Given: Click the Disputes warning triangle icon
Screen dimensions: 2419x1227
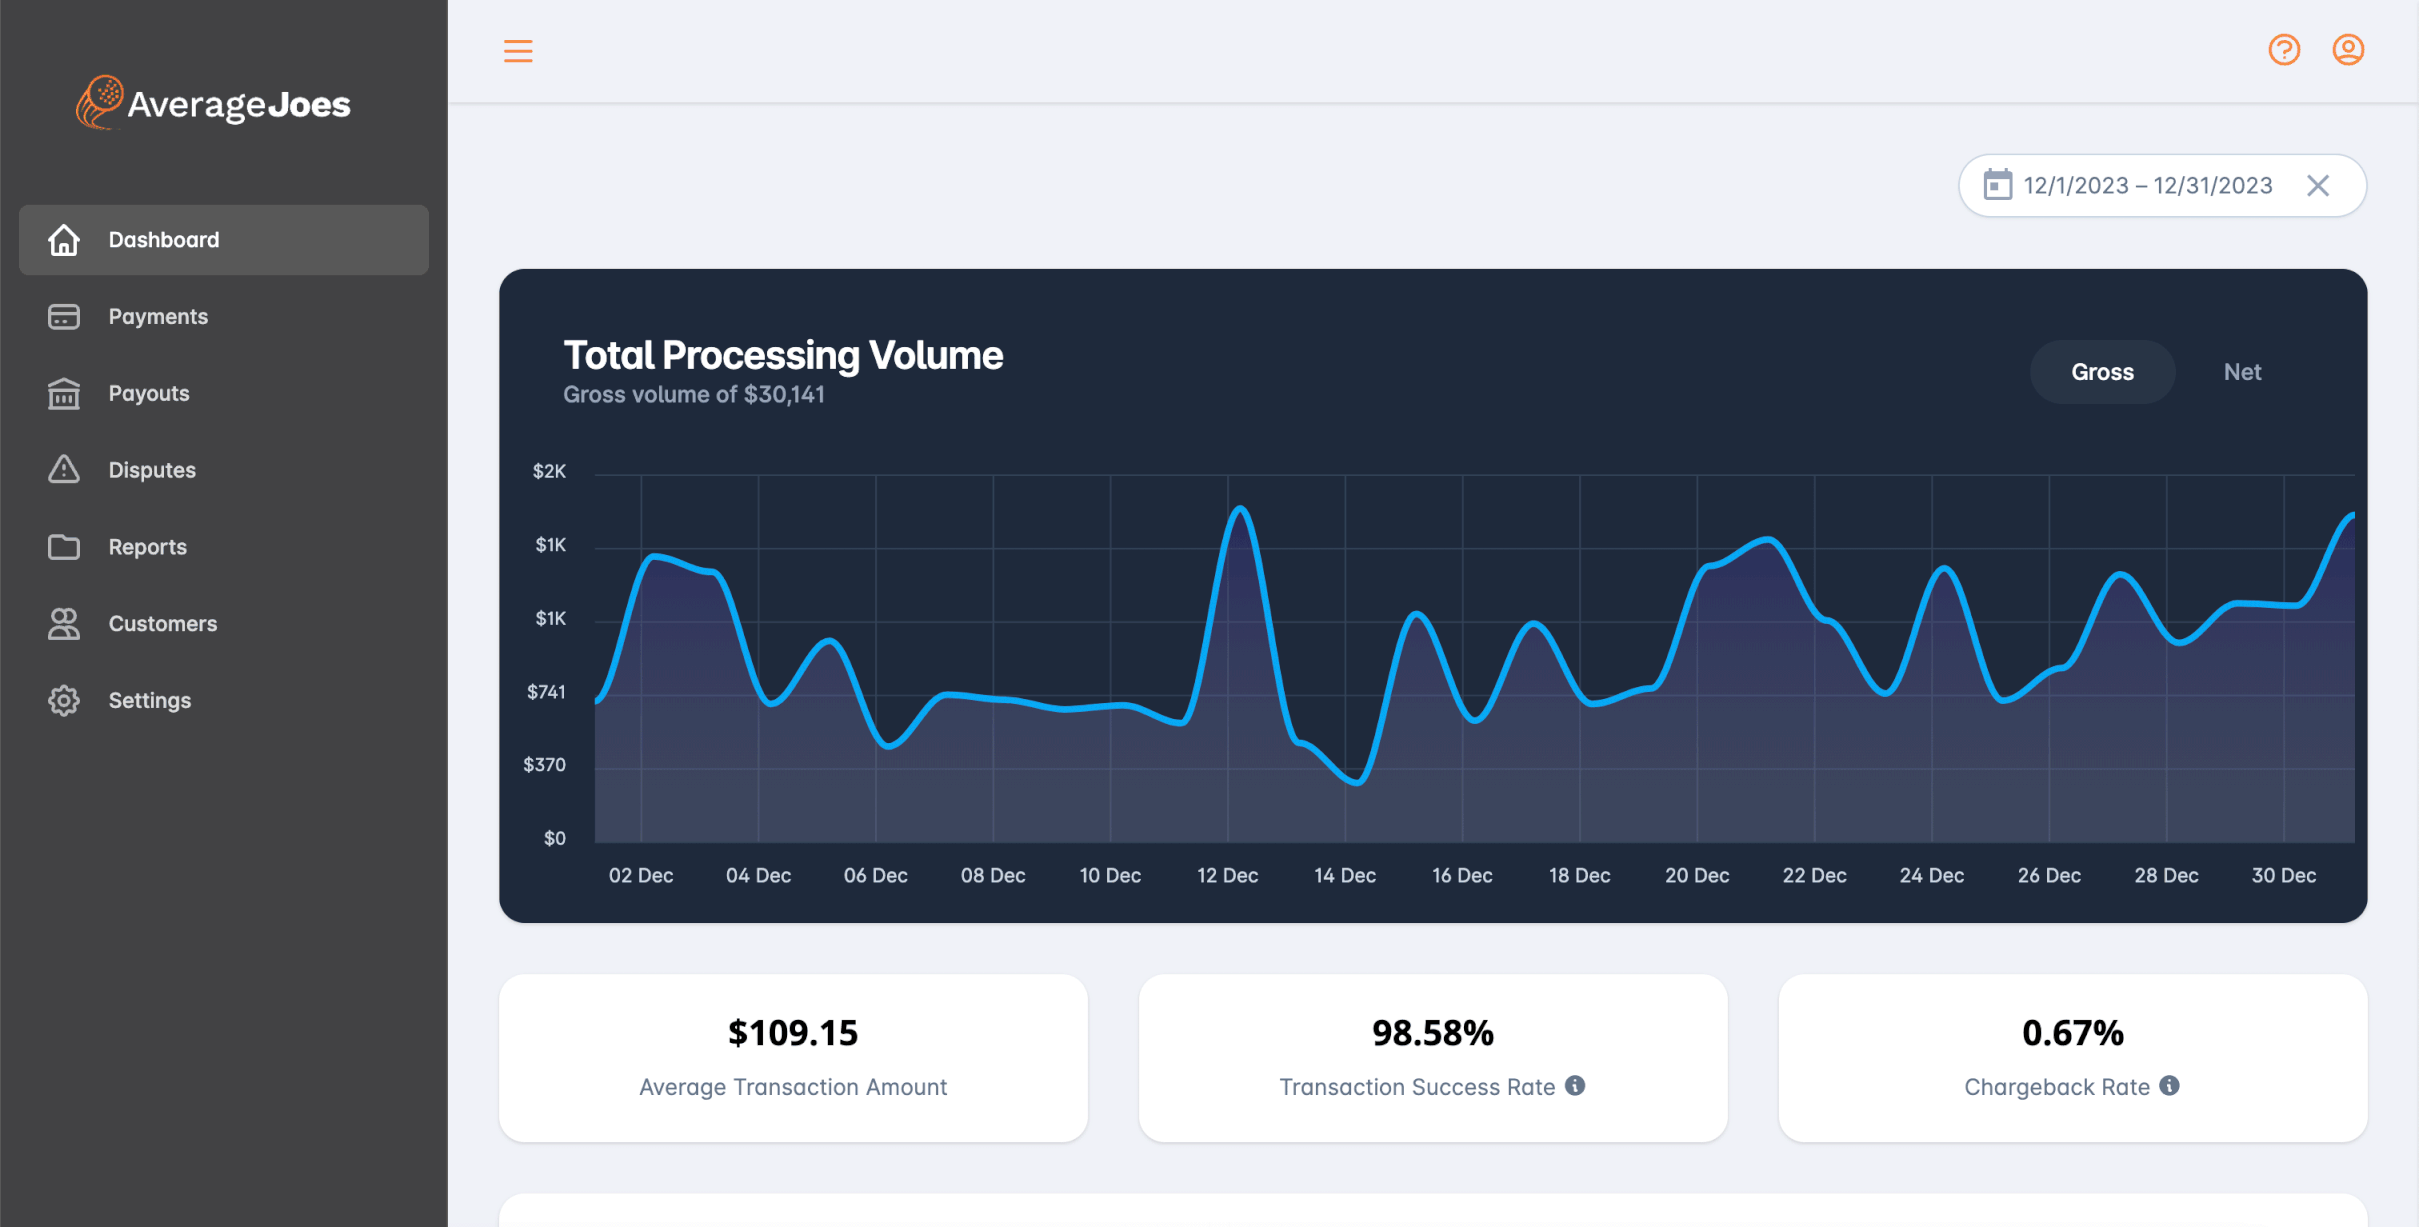Looking at the screenshot, I should (x=64, y=469).
